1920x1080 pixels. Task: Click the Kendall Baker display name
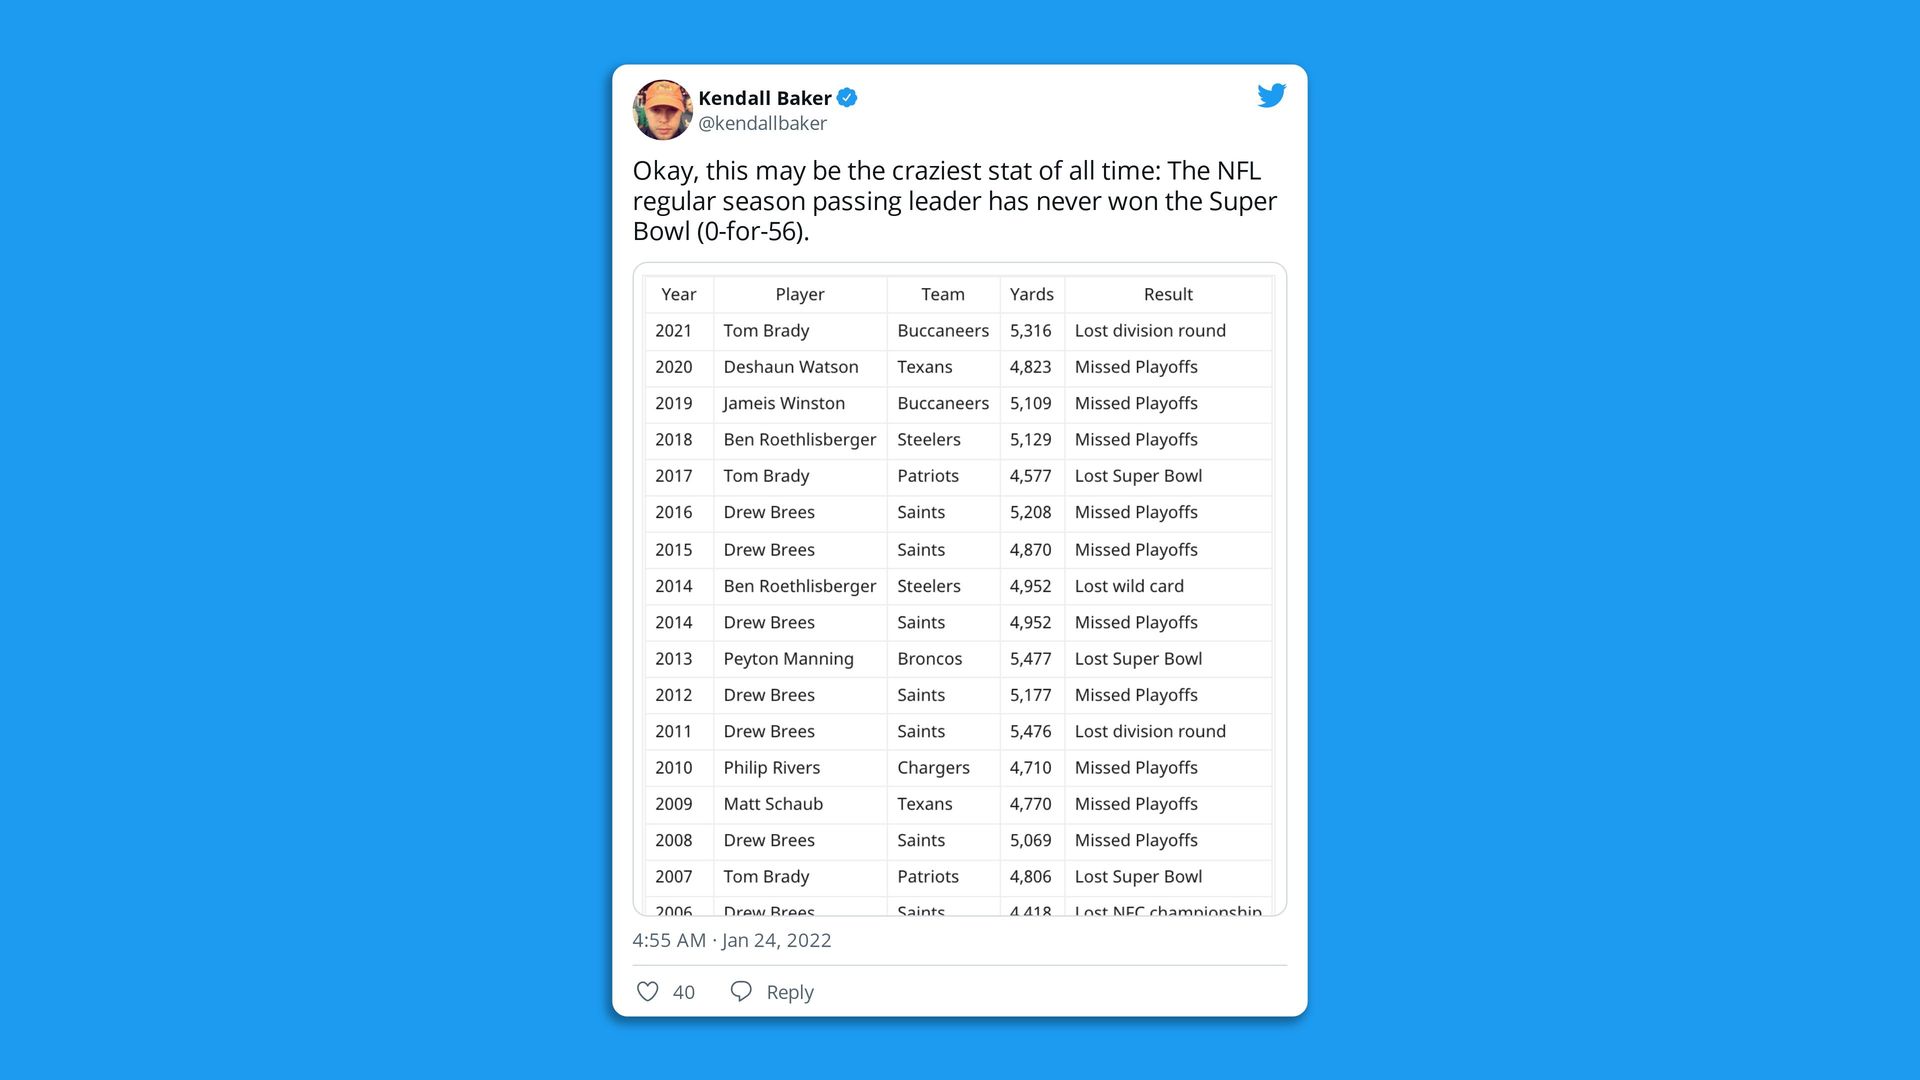[764, 98]
